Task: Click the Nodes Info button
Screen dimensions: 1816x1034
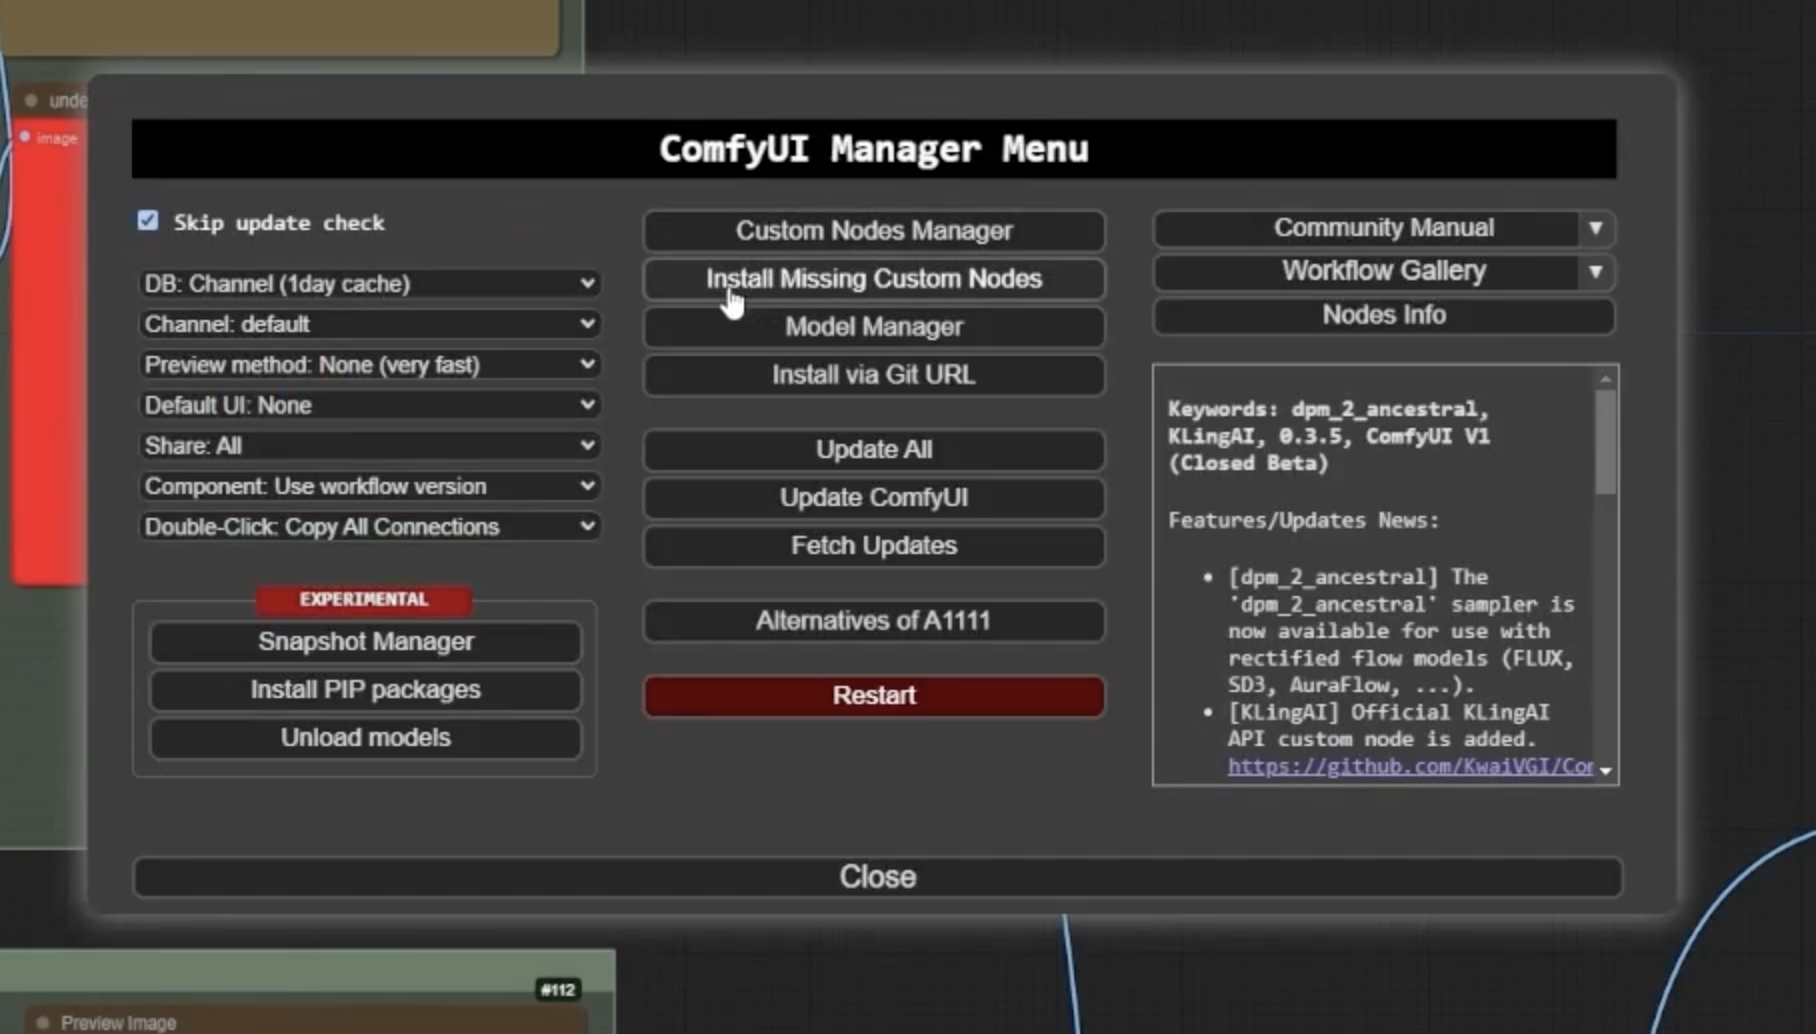Action: click(x=1384, y=315)
